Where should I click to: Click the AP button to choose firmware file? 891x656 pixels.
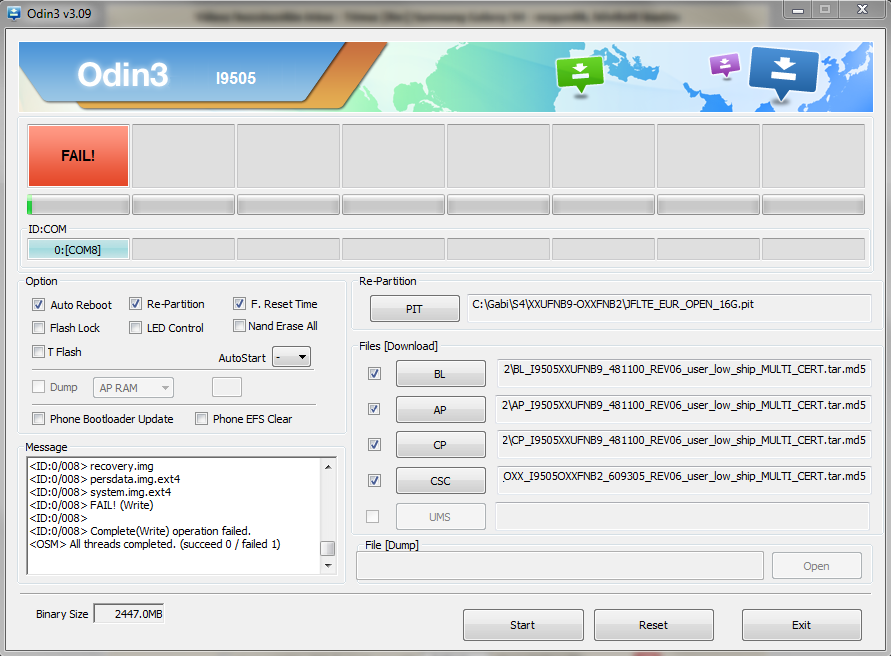pos(440,409)
